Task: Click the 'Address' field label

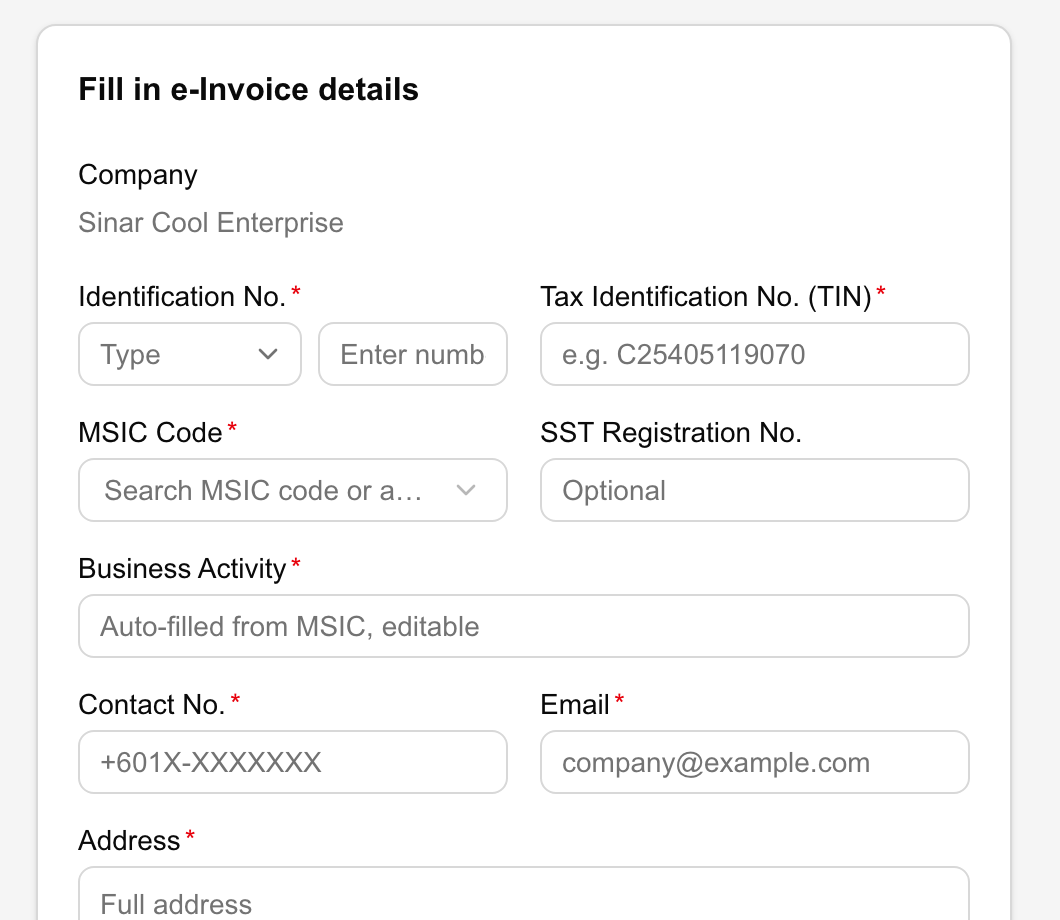Action: click(x=130, y=840)
